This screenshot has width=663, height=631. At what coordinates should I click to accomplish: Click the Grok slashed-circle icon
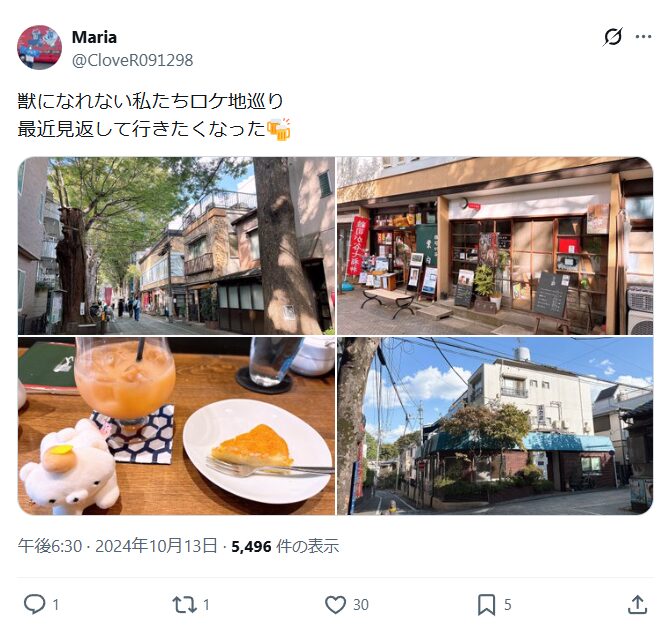point(613,37)
